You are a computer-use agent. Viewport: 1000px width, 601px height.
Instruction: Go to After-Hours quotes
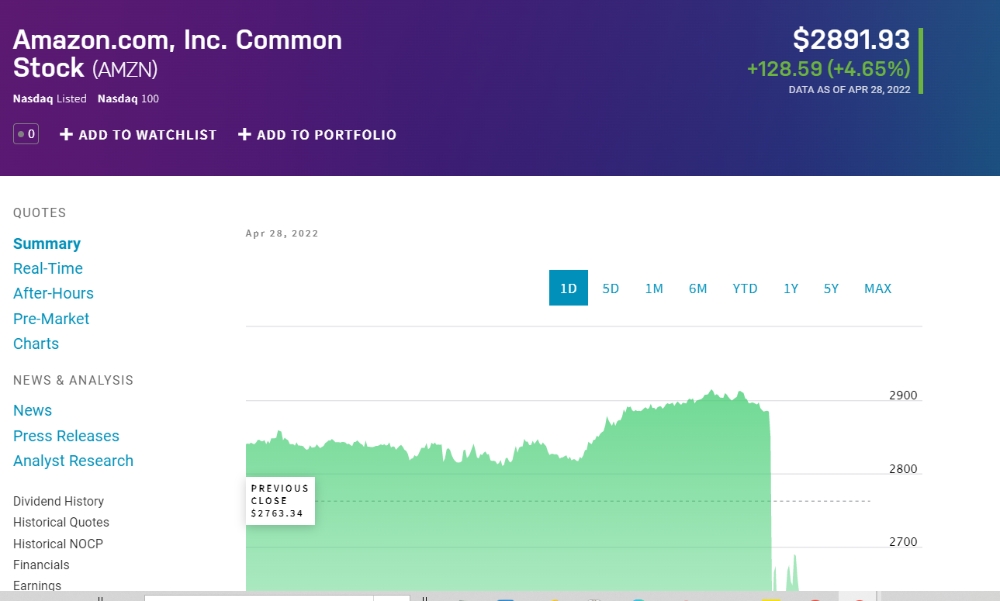point(53,294)
